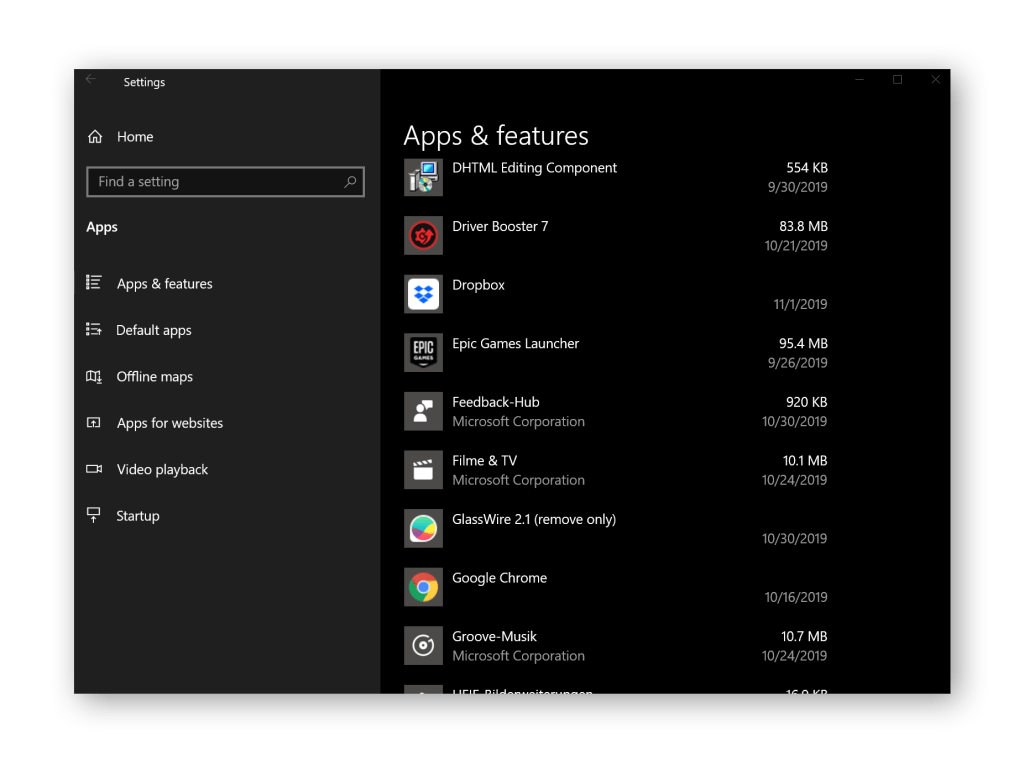
Task: Click the search magnifier icon
Action: (350, 182)
